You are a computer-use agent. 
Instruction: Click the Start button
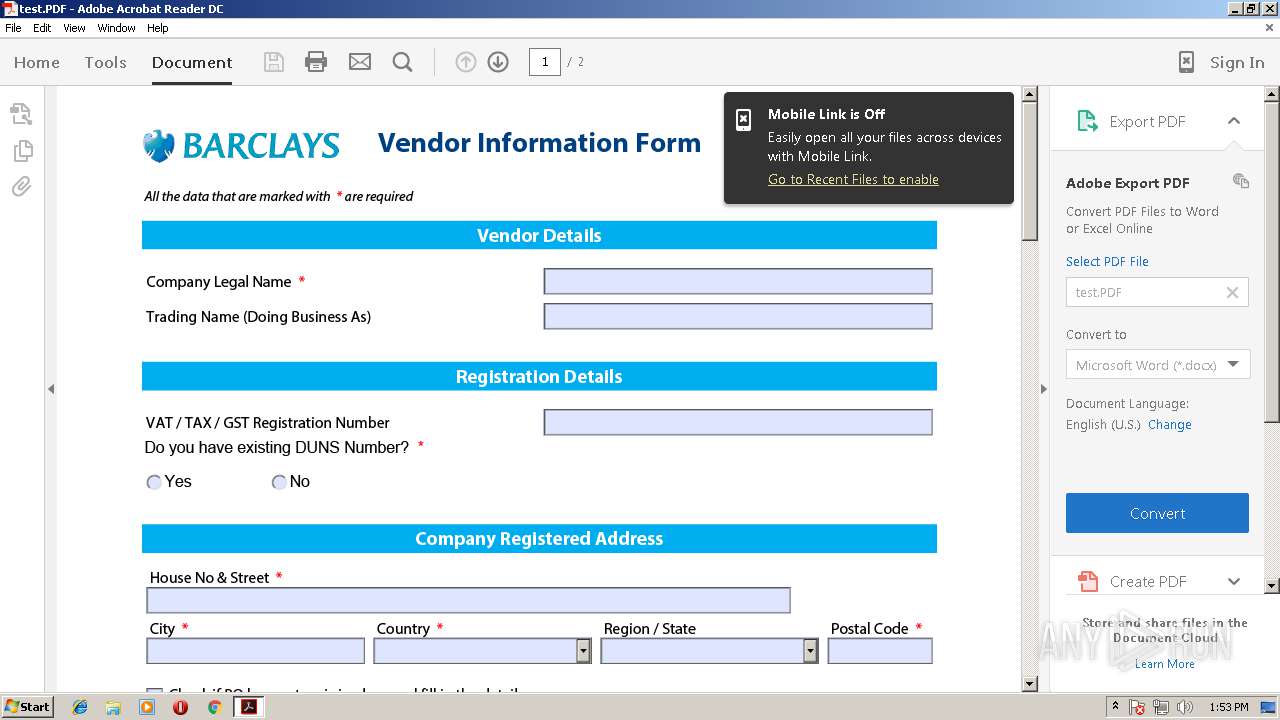pyautogui.click(x=27, y=707)
